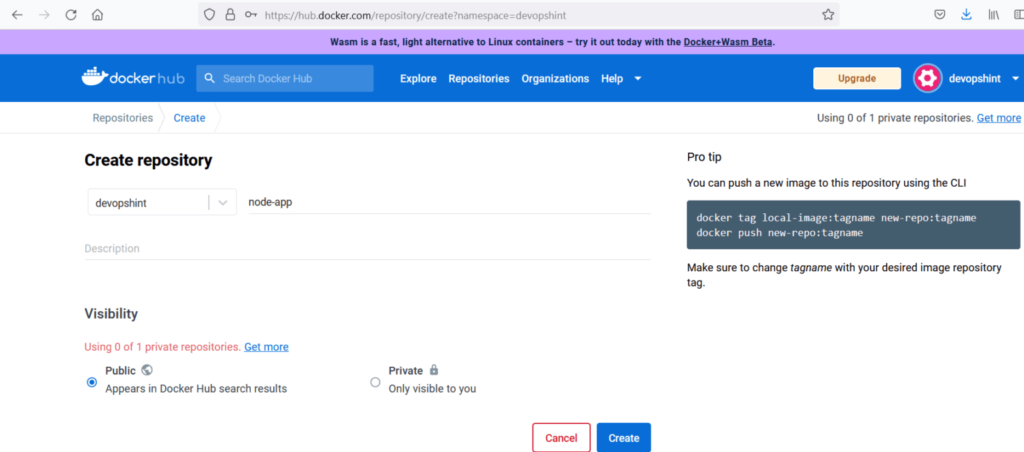Open the Repositories nav item
Viewport: 1024px width, 452px height.
pyautogui.click(x=479, y=78)
